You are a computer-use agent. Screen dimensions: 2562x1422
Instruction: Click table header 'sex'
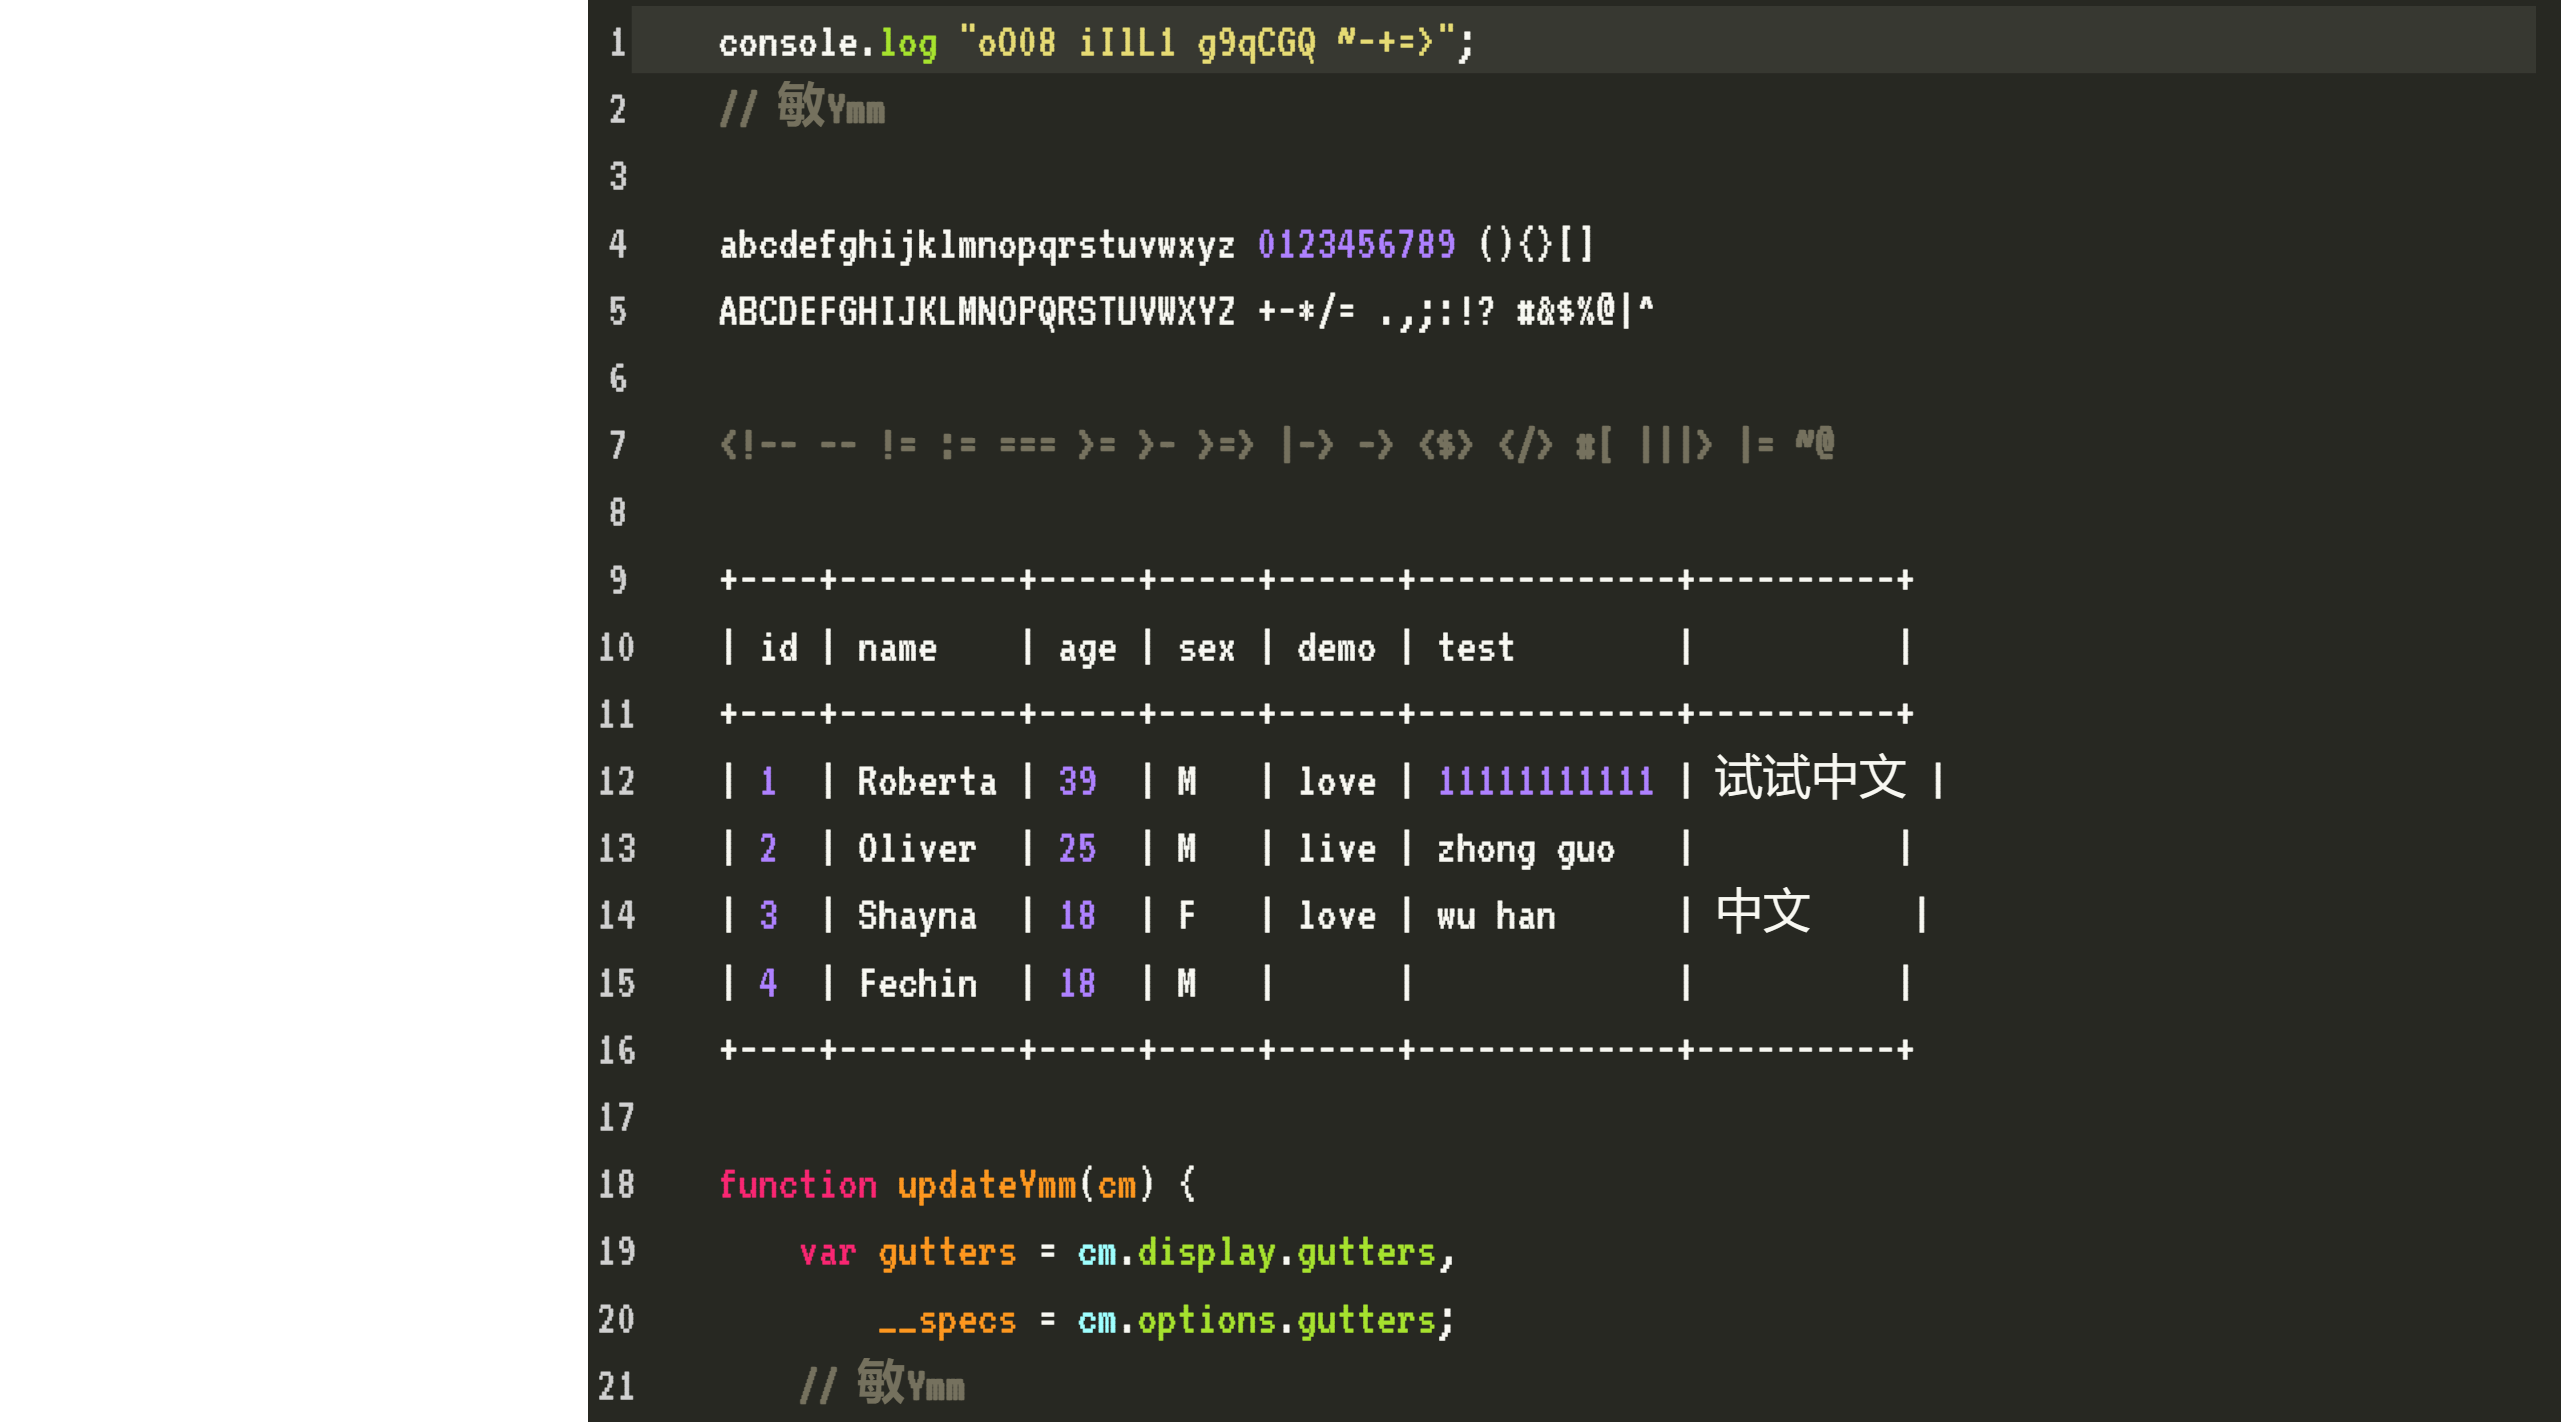pos(1206,649)
